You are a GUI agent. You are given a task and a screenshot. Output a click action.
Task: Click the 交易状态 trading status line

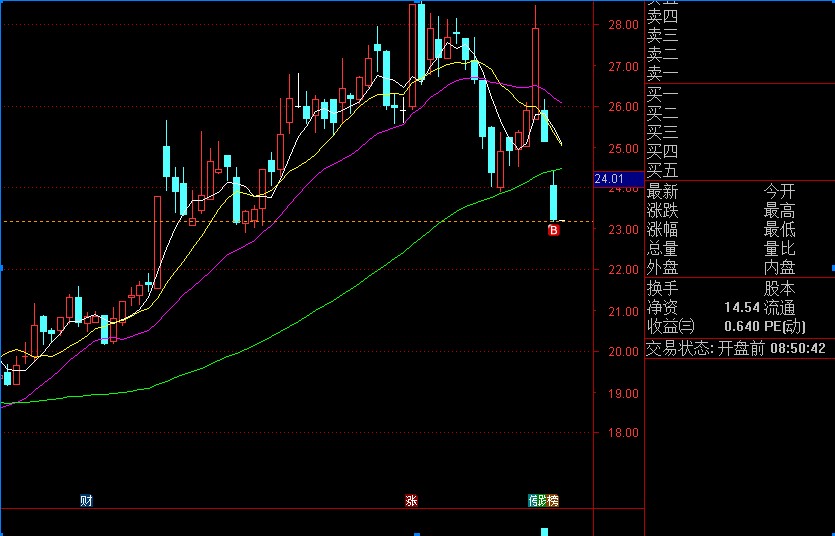736,349
